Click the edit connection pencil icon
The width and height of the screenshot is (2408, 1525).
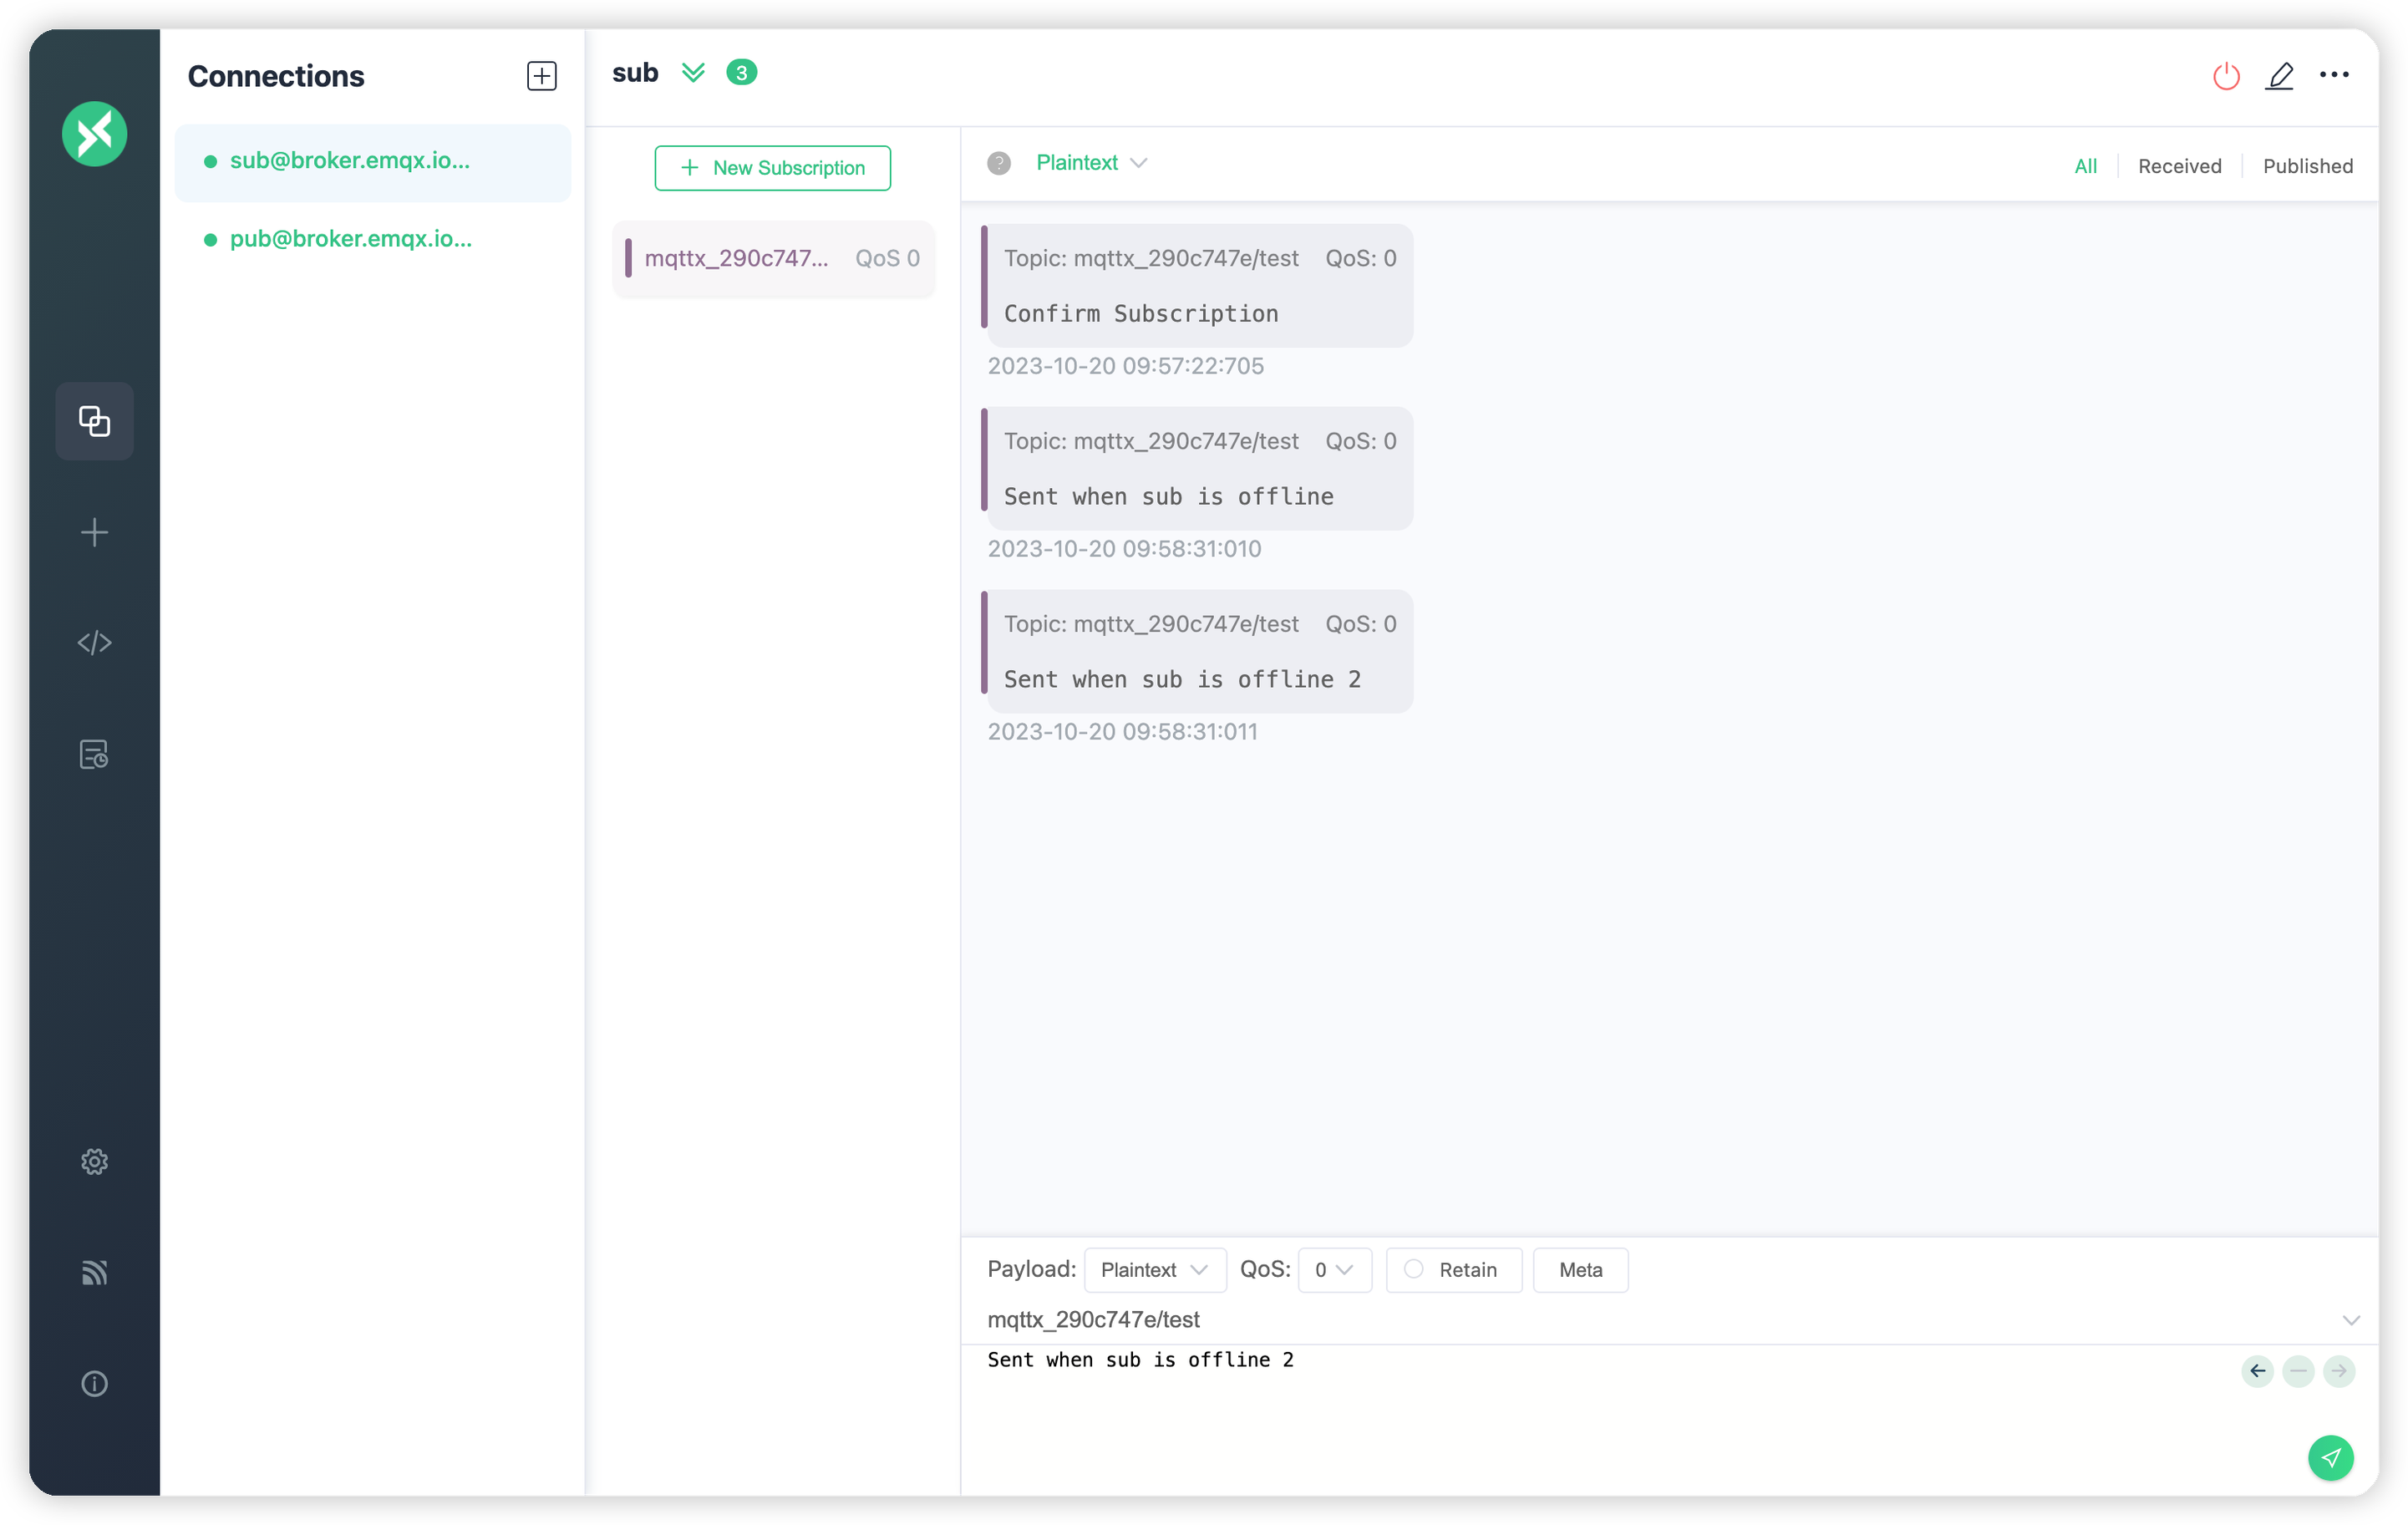[2279, 76]
